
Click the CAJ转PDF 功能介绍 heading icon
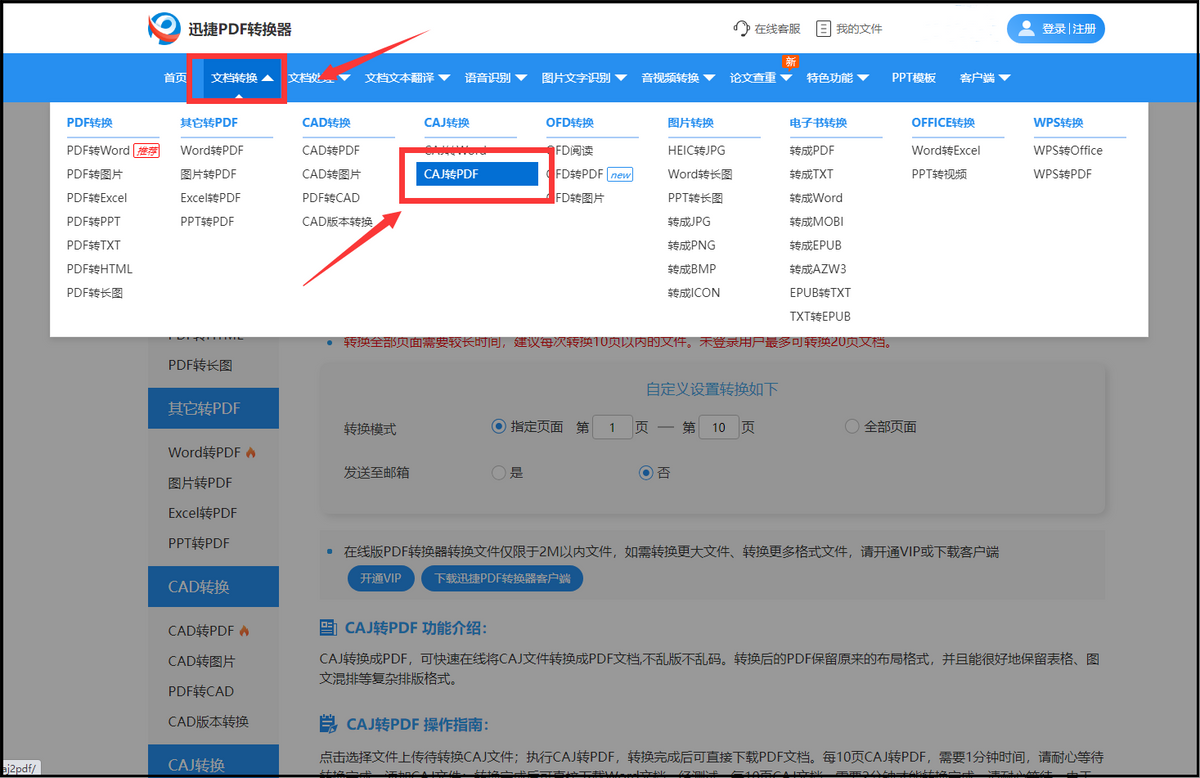[x=328, y=628]
